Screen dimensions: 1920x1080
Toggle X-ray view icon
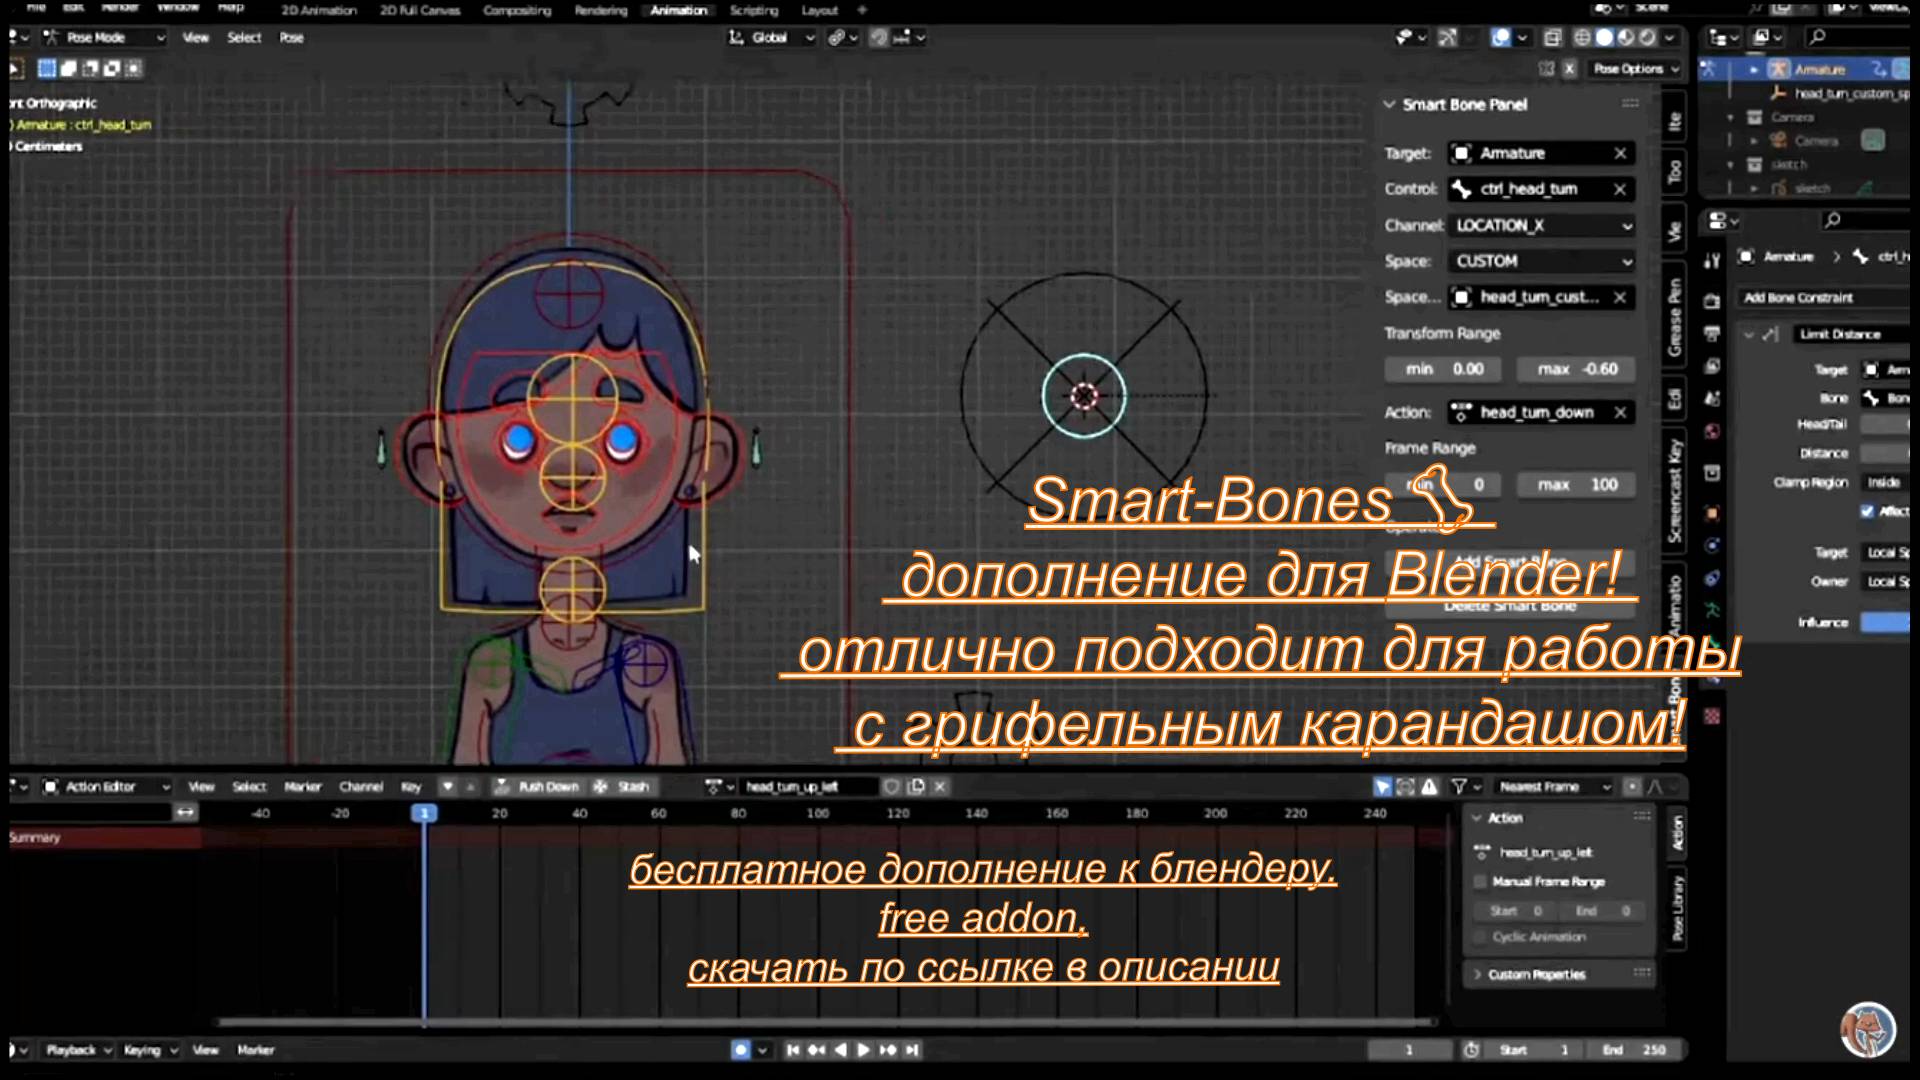(1552, 37)
